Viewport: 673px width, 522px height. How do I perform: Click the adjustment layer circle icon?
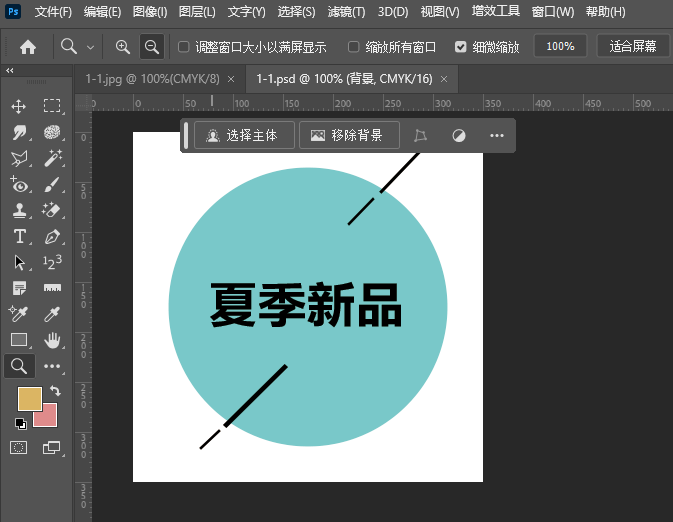459,136
